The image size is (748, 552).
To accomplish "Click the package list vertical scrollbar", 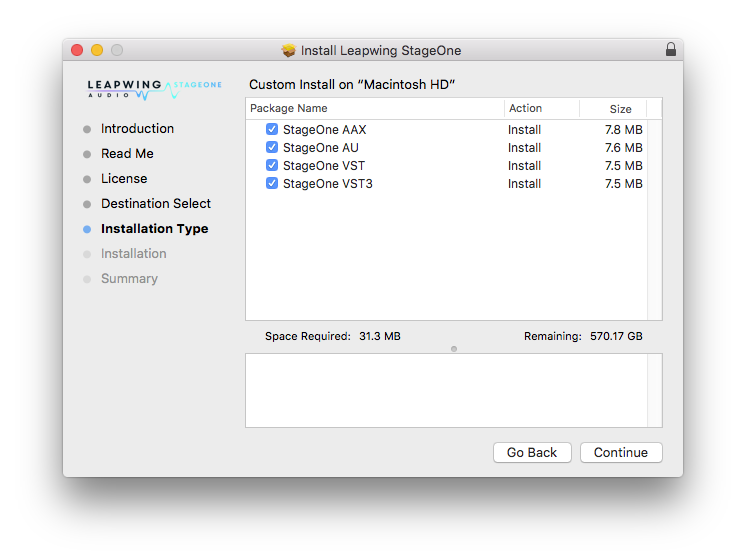I will [654, 220].
